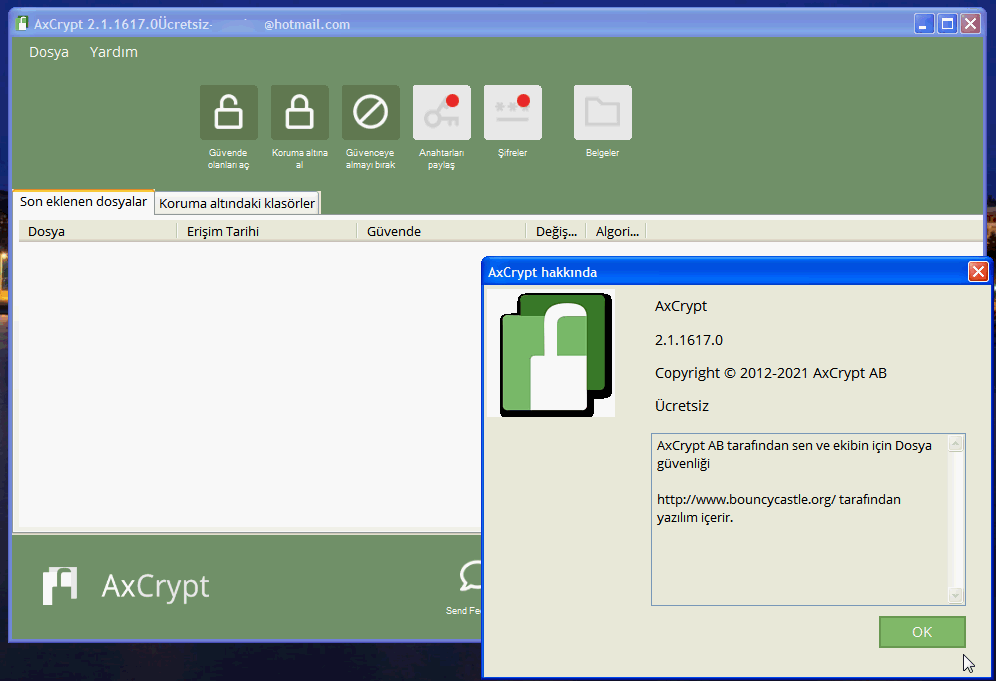Click the bouncycastle.org URL text

tap(746, 499)
